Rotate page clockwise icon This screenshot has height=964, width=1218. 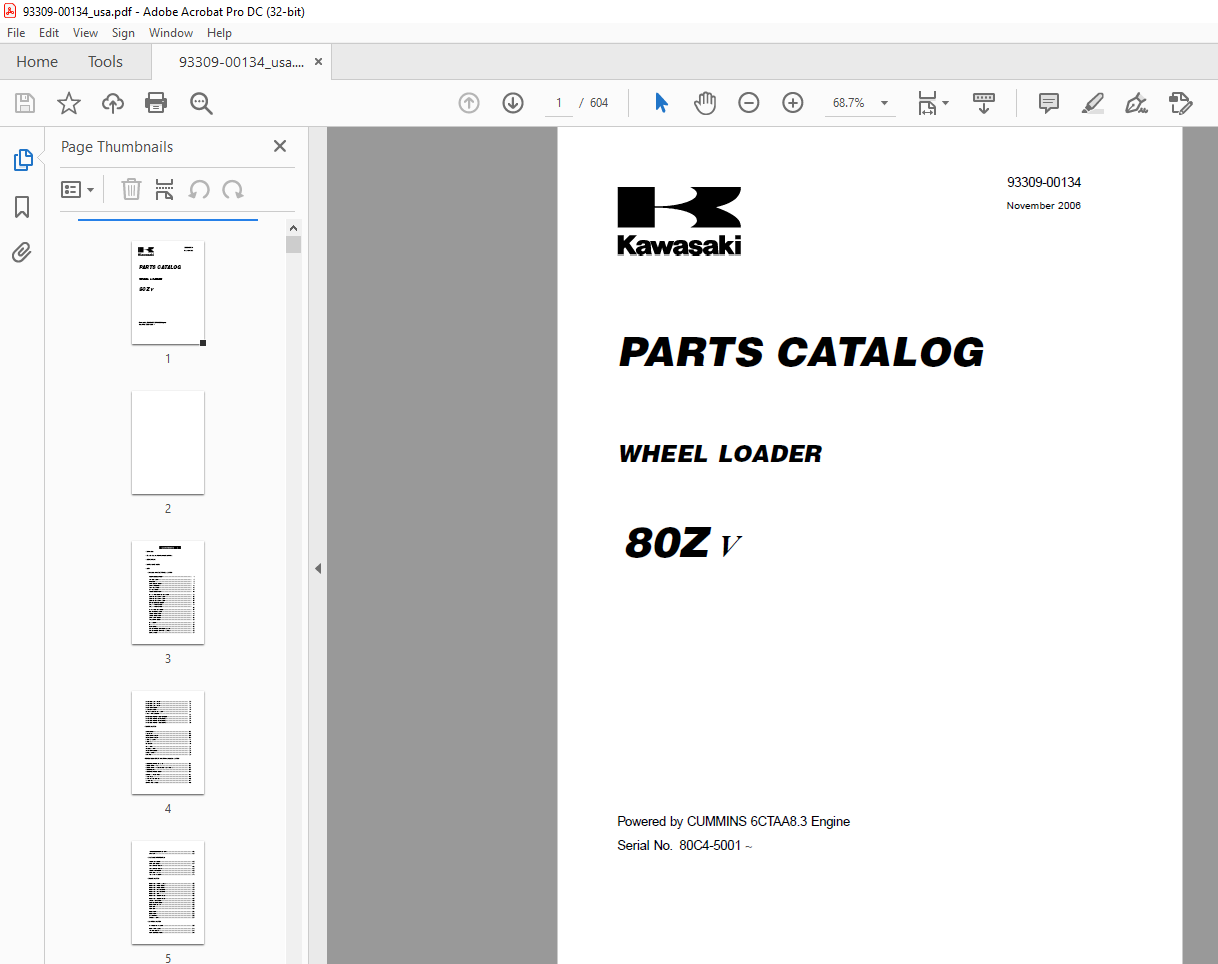(233, 190)
